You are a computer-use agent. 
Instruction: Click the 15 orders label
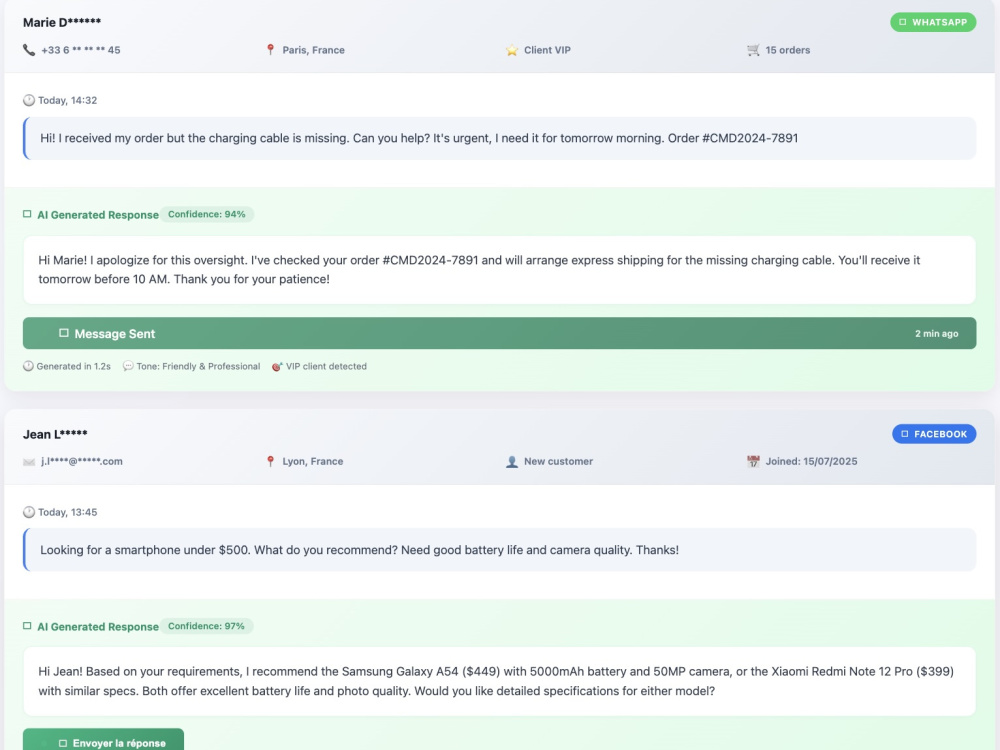tap(788, 50)
